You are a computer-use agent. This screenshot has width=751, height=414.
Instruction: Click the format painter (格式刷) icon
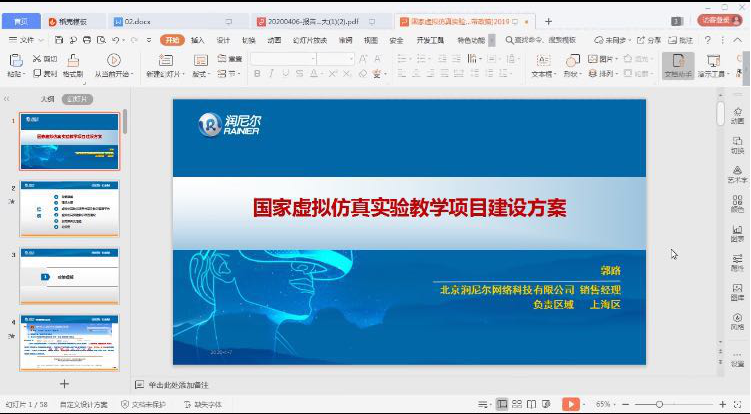point(72,61)
